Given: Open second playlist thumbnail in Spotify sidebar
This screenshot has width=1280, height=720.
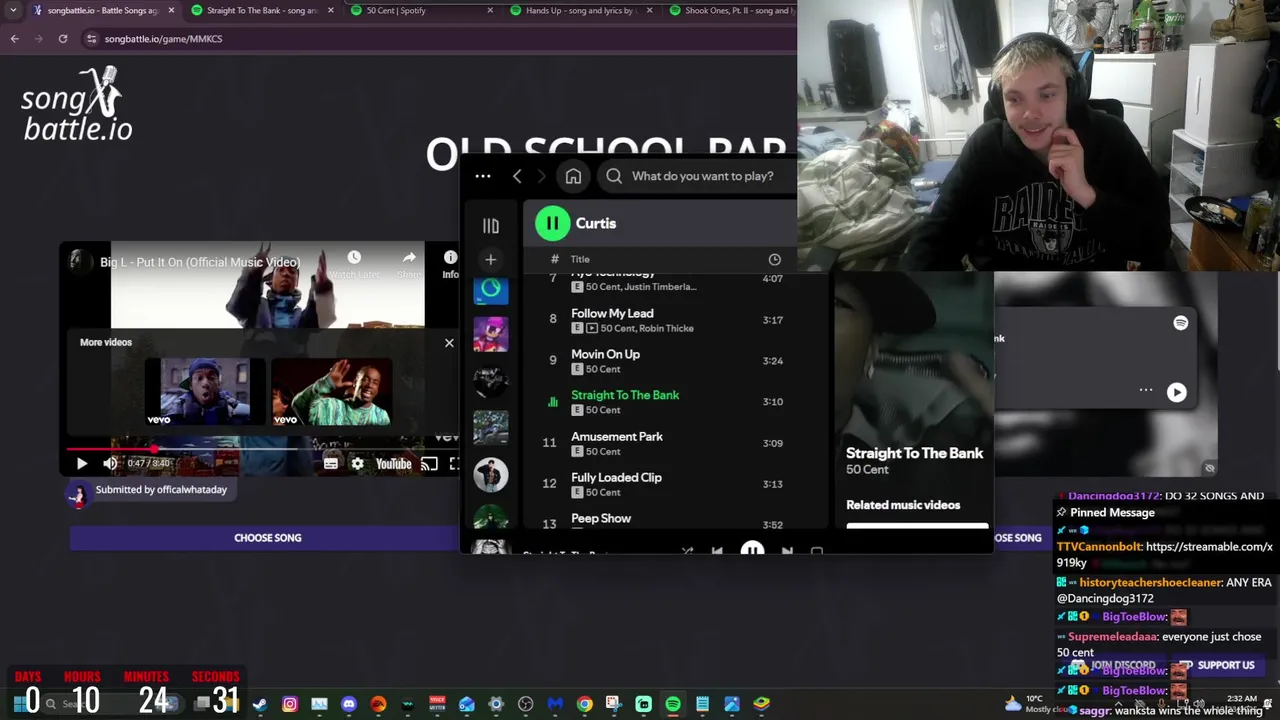Looking at the screenshot, I should 490,334.
